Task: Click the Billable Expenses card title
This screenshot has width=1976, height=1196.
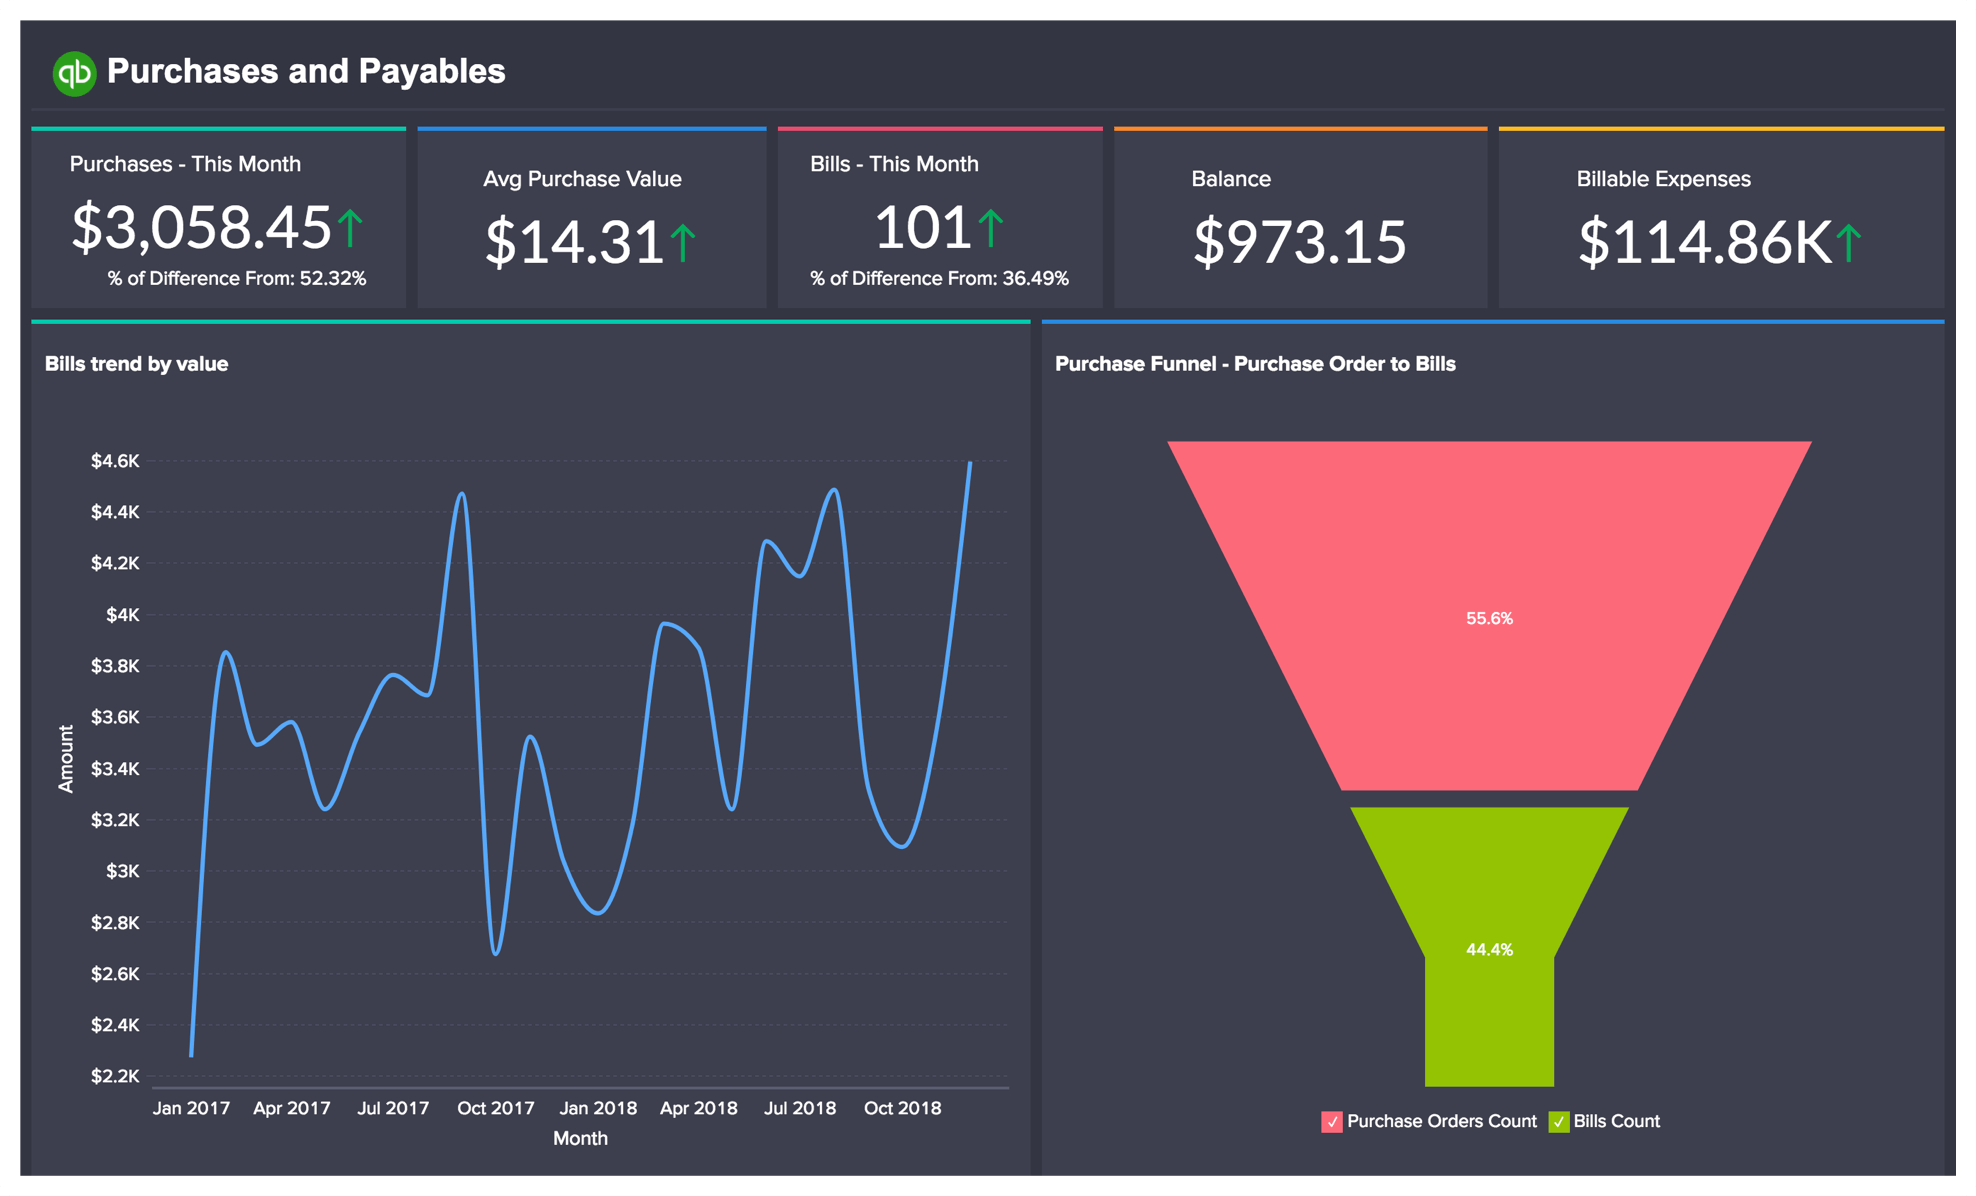Action: point(1663,179)
